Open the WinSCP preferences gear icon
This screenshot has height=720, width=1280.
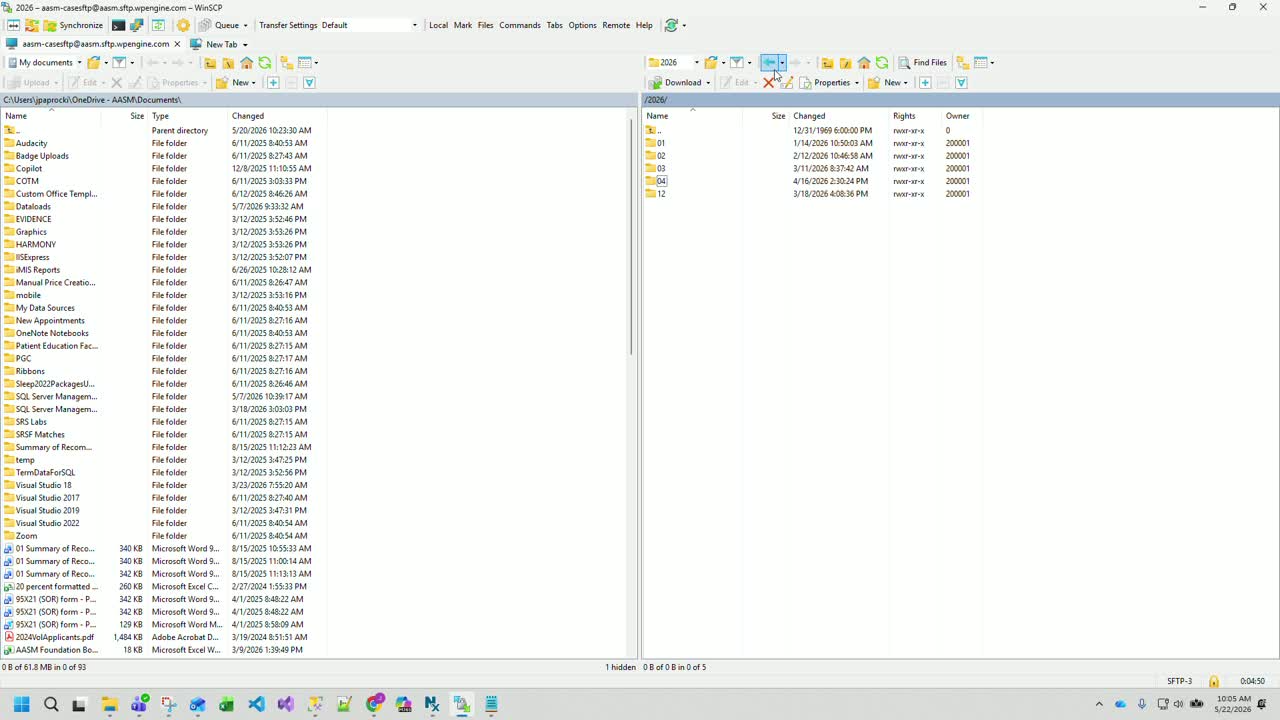183,25
